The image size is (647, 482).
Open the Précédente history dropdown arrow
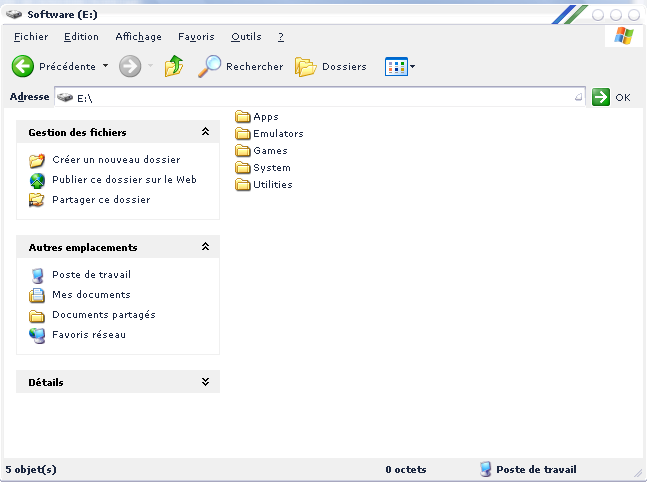click(105, 67)
